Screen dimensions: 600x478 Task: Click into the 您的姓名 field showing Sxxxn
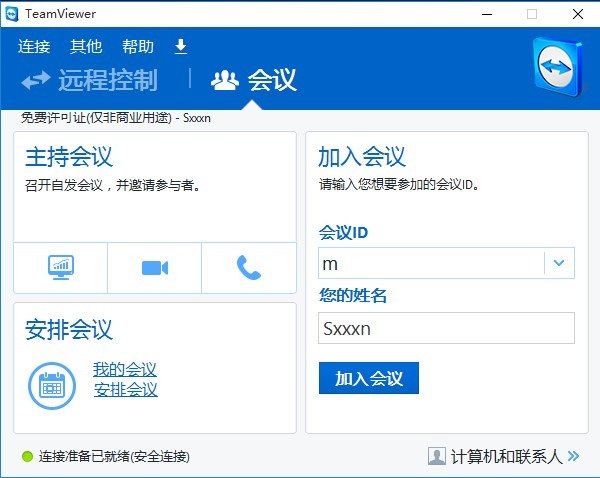click(446, 328)
